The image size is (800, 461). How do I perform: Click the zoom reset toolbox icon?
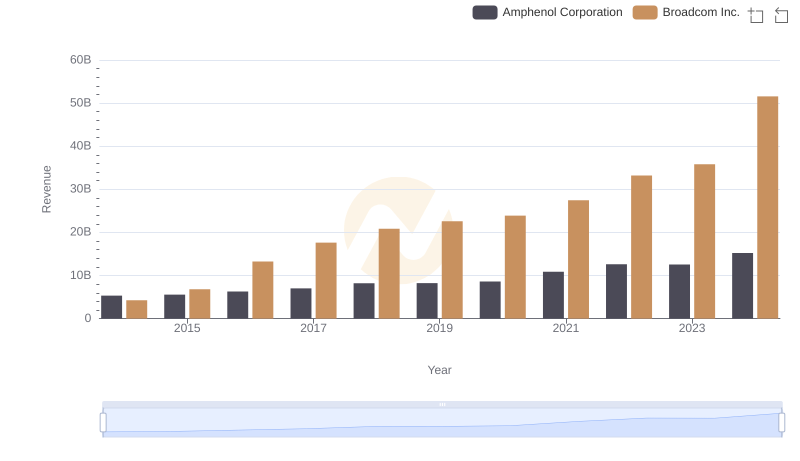click(781, 15)
